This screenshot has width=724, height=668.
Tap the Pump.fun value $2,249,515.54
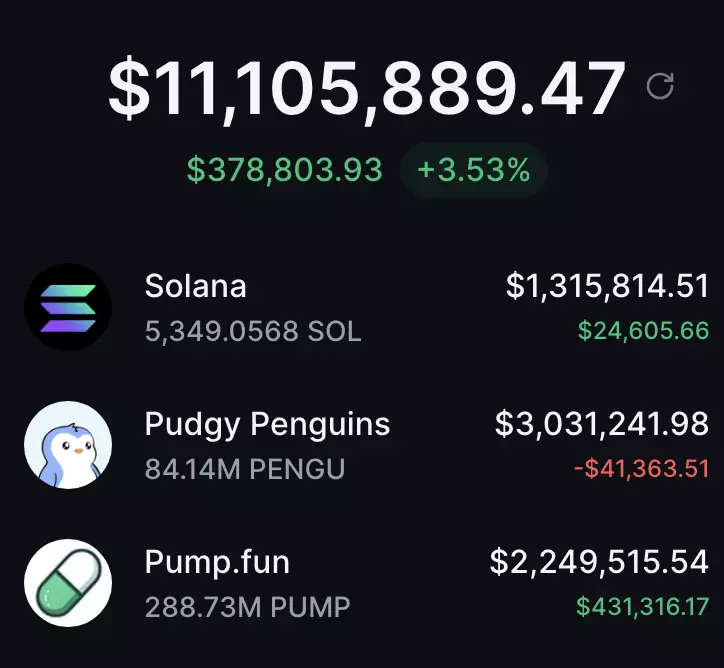pos(599,562)
